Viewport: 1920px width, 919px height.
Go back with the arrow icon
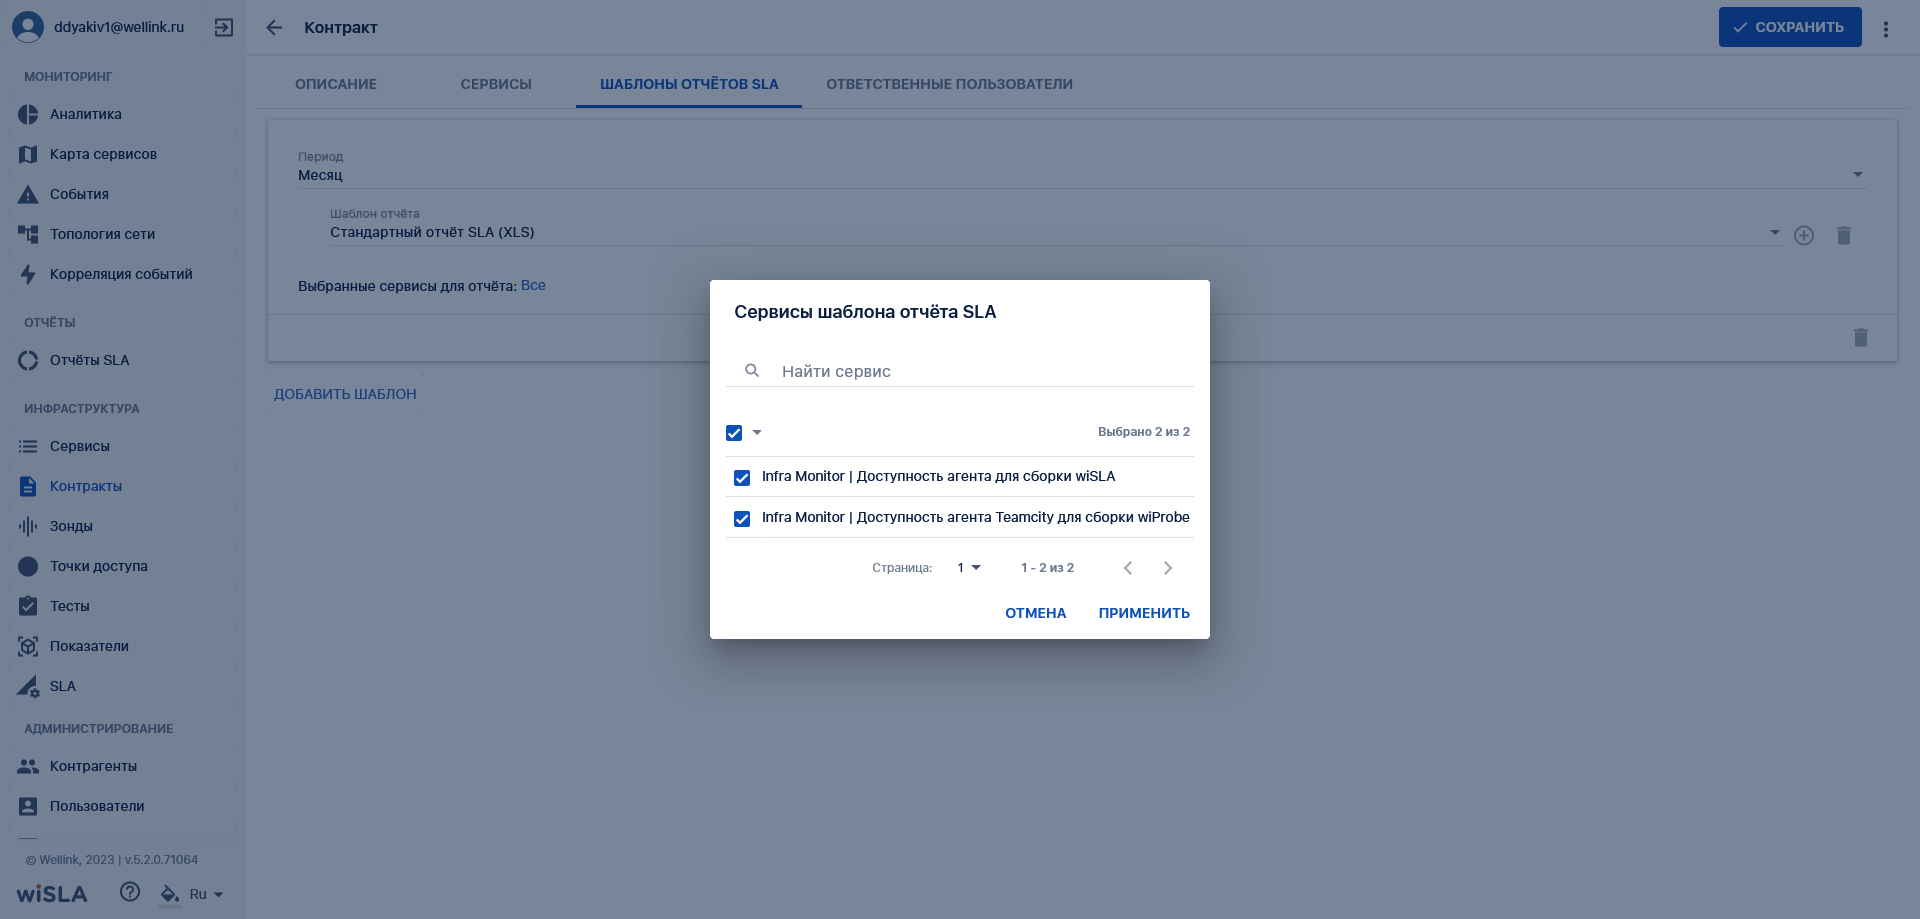coord(274,28)
